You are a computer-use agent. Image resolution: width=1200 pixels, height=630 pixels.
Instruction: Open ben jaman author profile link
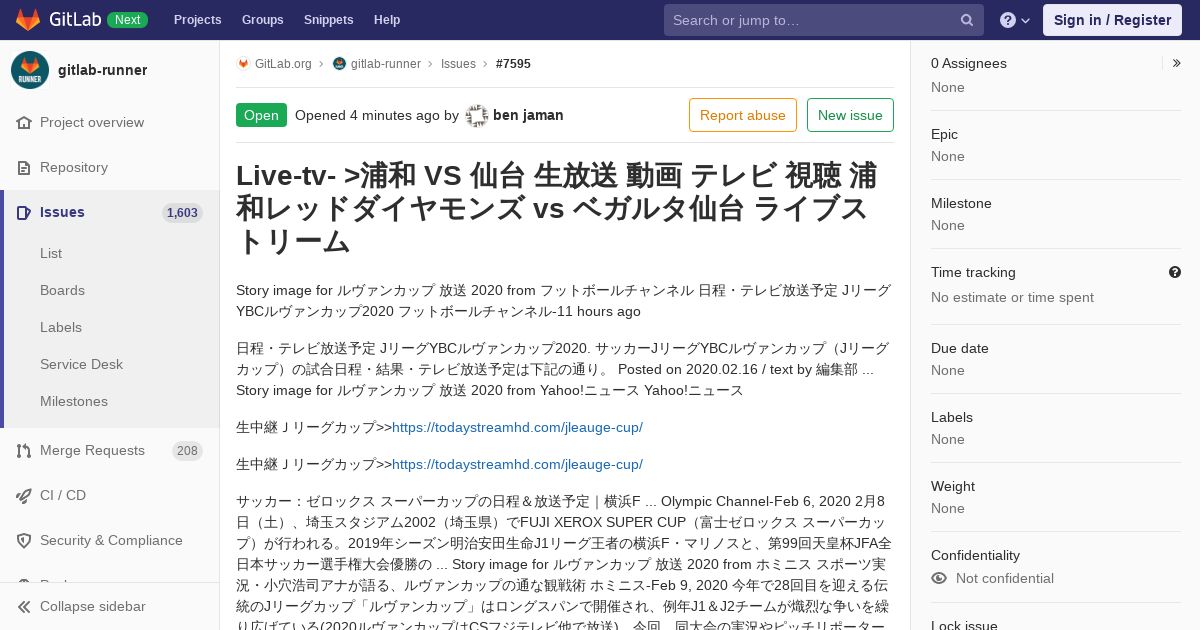[x=528, y=115]
